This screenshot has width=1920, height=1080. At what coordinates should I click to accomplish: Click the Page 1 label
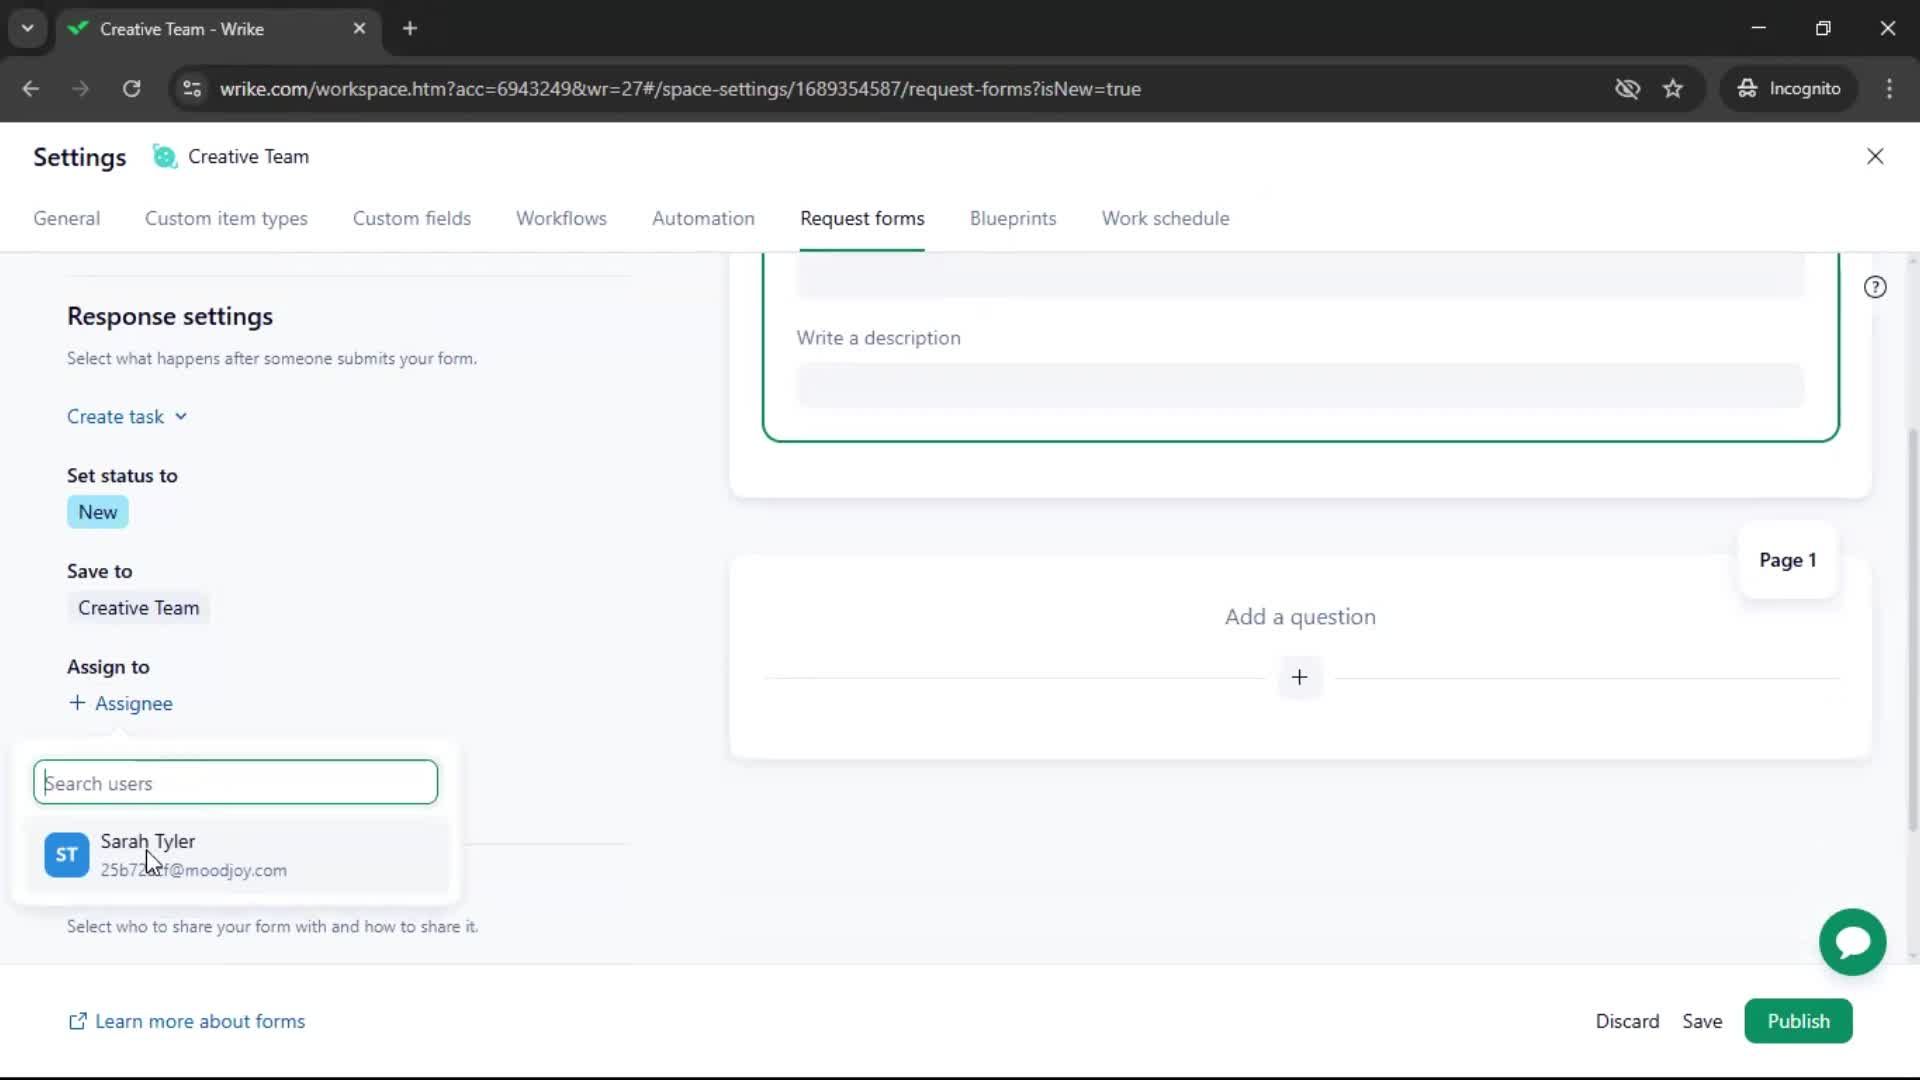1788,560
